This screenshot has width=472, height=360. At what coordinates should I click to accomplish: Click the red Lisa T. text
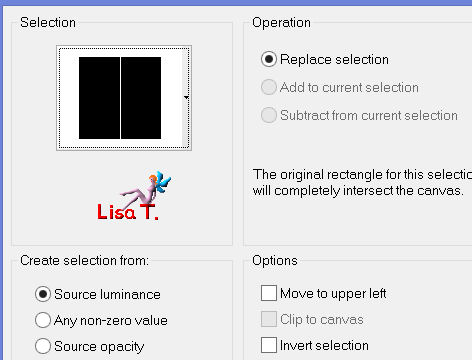128,212
